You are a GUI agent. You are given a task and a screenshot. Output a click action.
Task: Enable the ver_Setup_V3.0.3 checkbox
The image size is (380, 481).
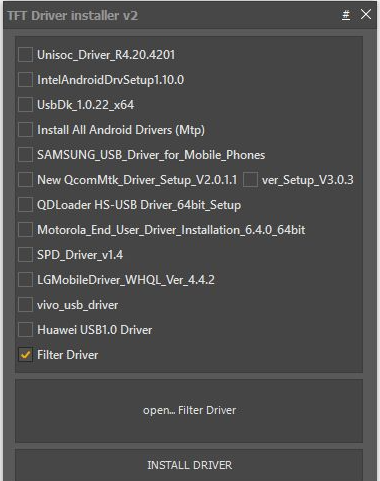pos(250,180)
